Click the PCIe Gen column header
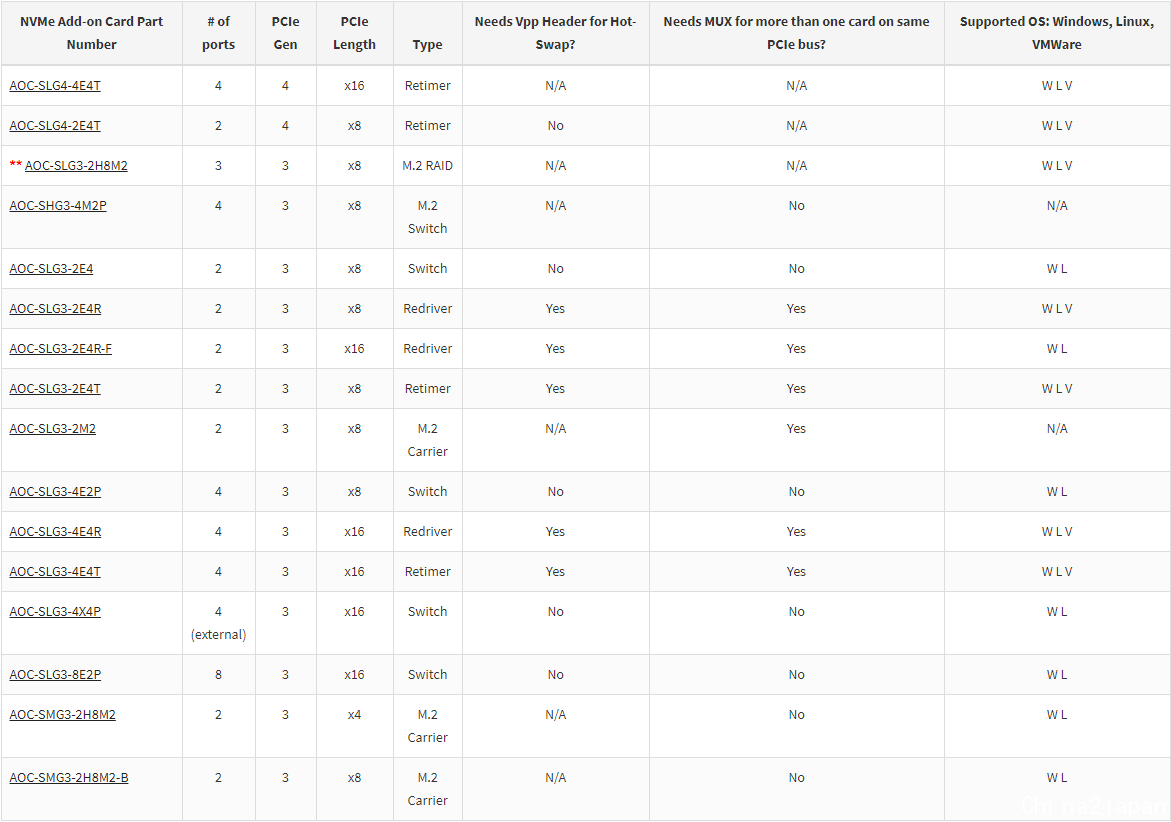Screen dimensions: 1171x822 coord(285,33)
